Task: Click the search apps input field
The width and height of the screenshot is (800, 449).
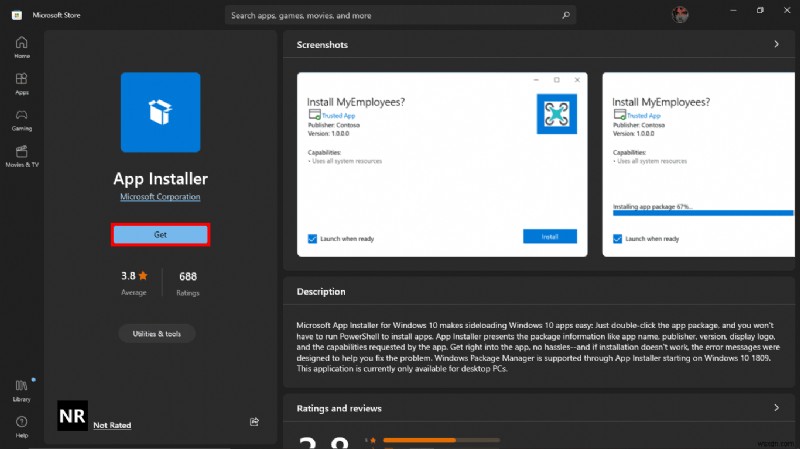Action: (401, 15)
